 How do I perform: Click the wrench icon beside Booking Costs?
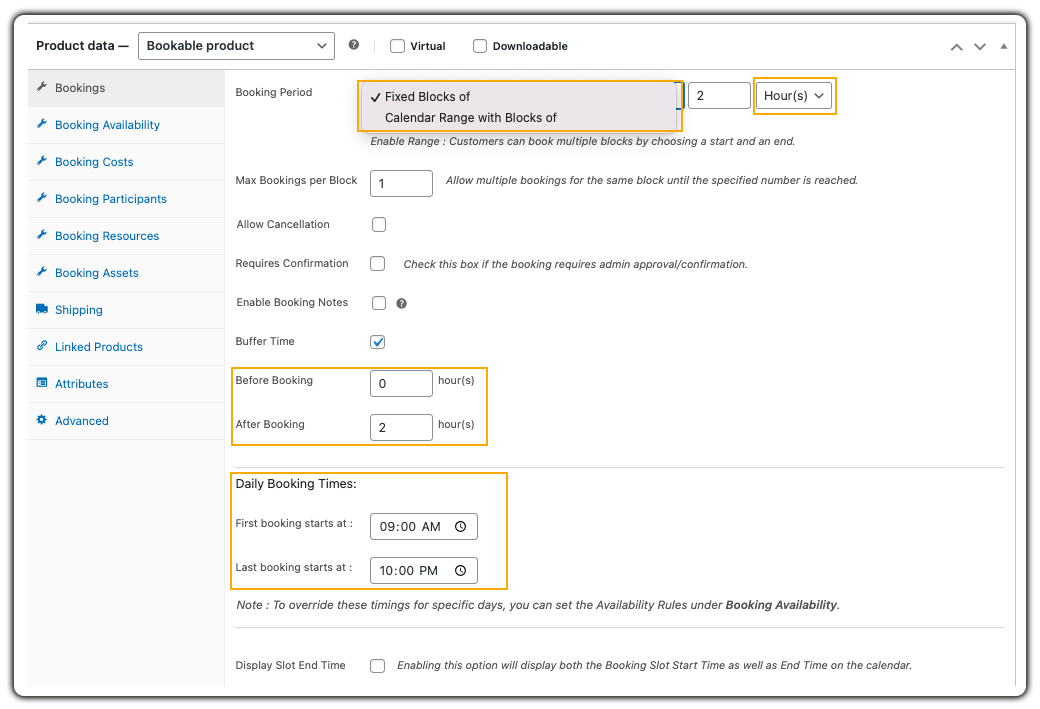click(42, 161)
